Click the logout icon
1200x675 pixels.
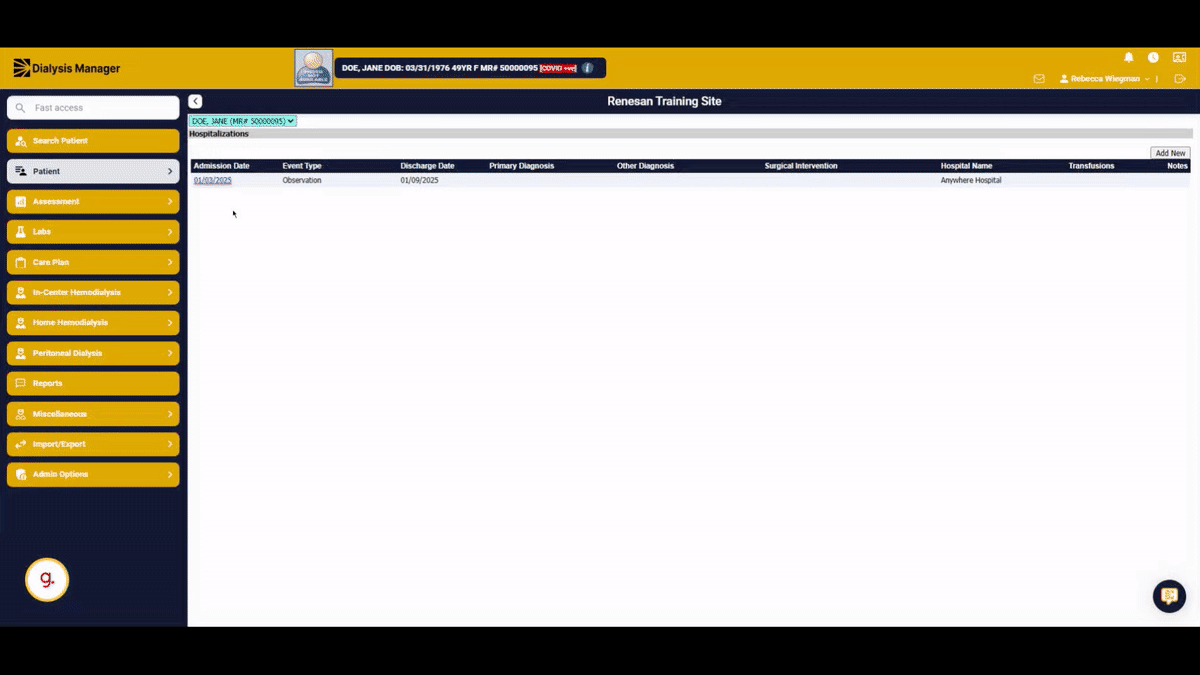[1180, 79]
